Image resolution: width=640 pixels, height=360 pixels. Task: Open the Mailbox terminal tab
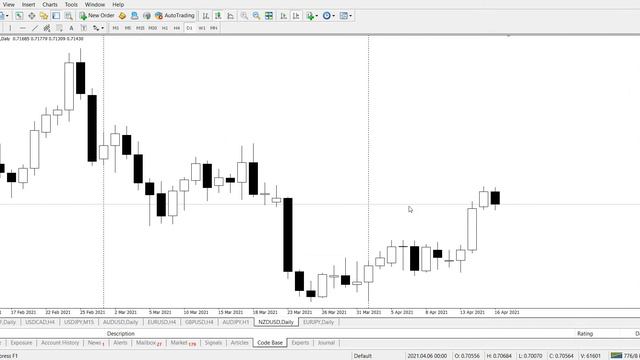click(x=149, y=343)
